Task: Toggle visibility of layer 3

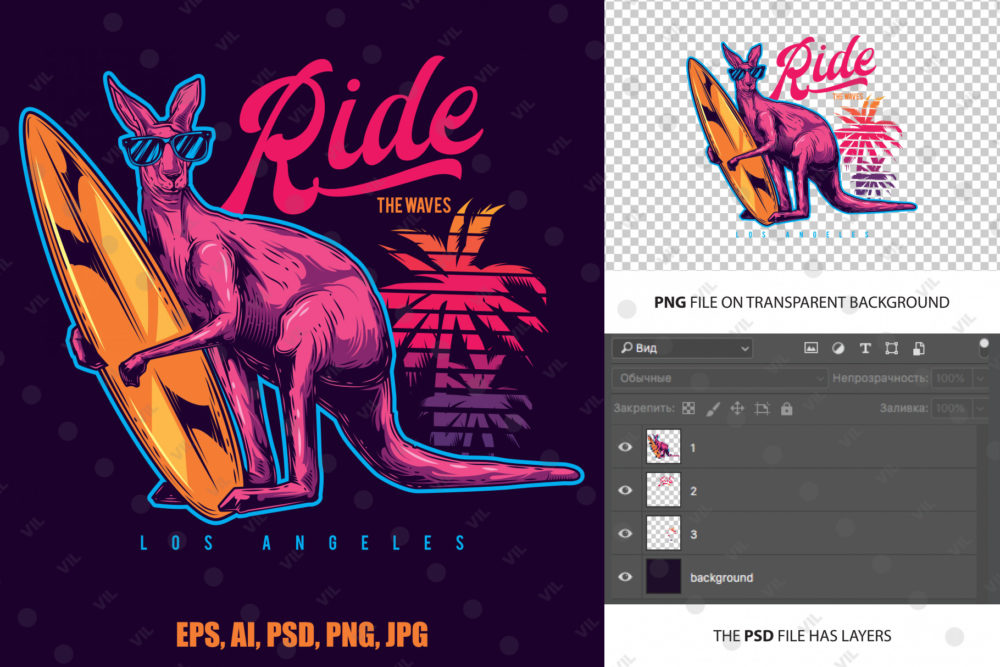Action: [625, 533]
